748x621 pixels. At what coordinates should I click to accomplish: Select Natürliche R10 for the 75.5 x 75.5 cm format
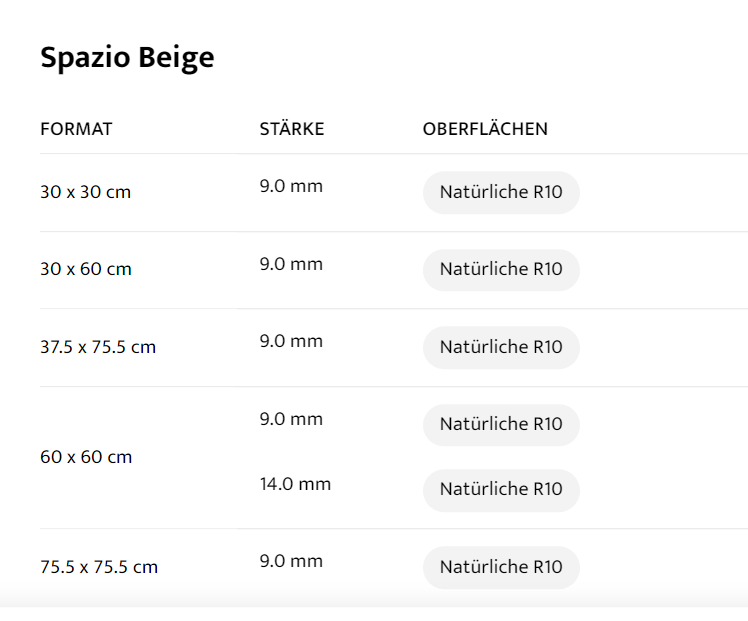[x=501, y=567]
